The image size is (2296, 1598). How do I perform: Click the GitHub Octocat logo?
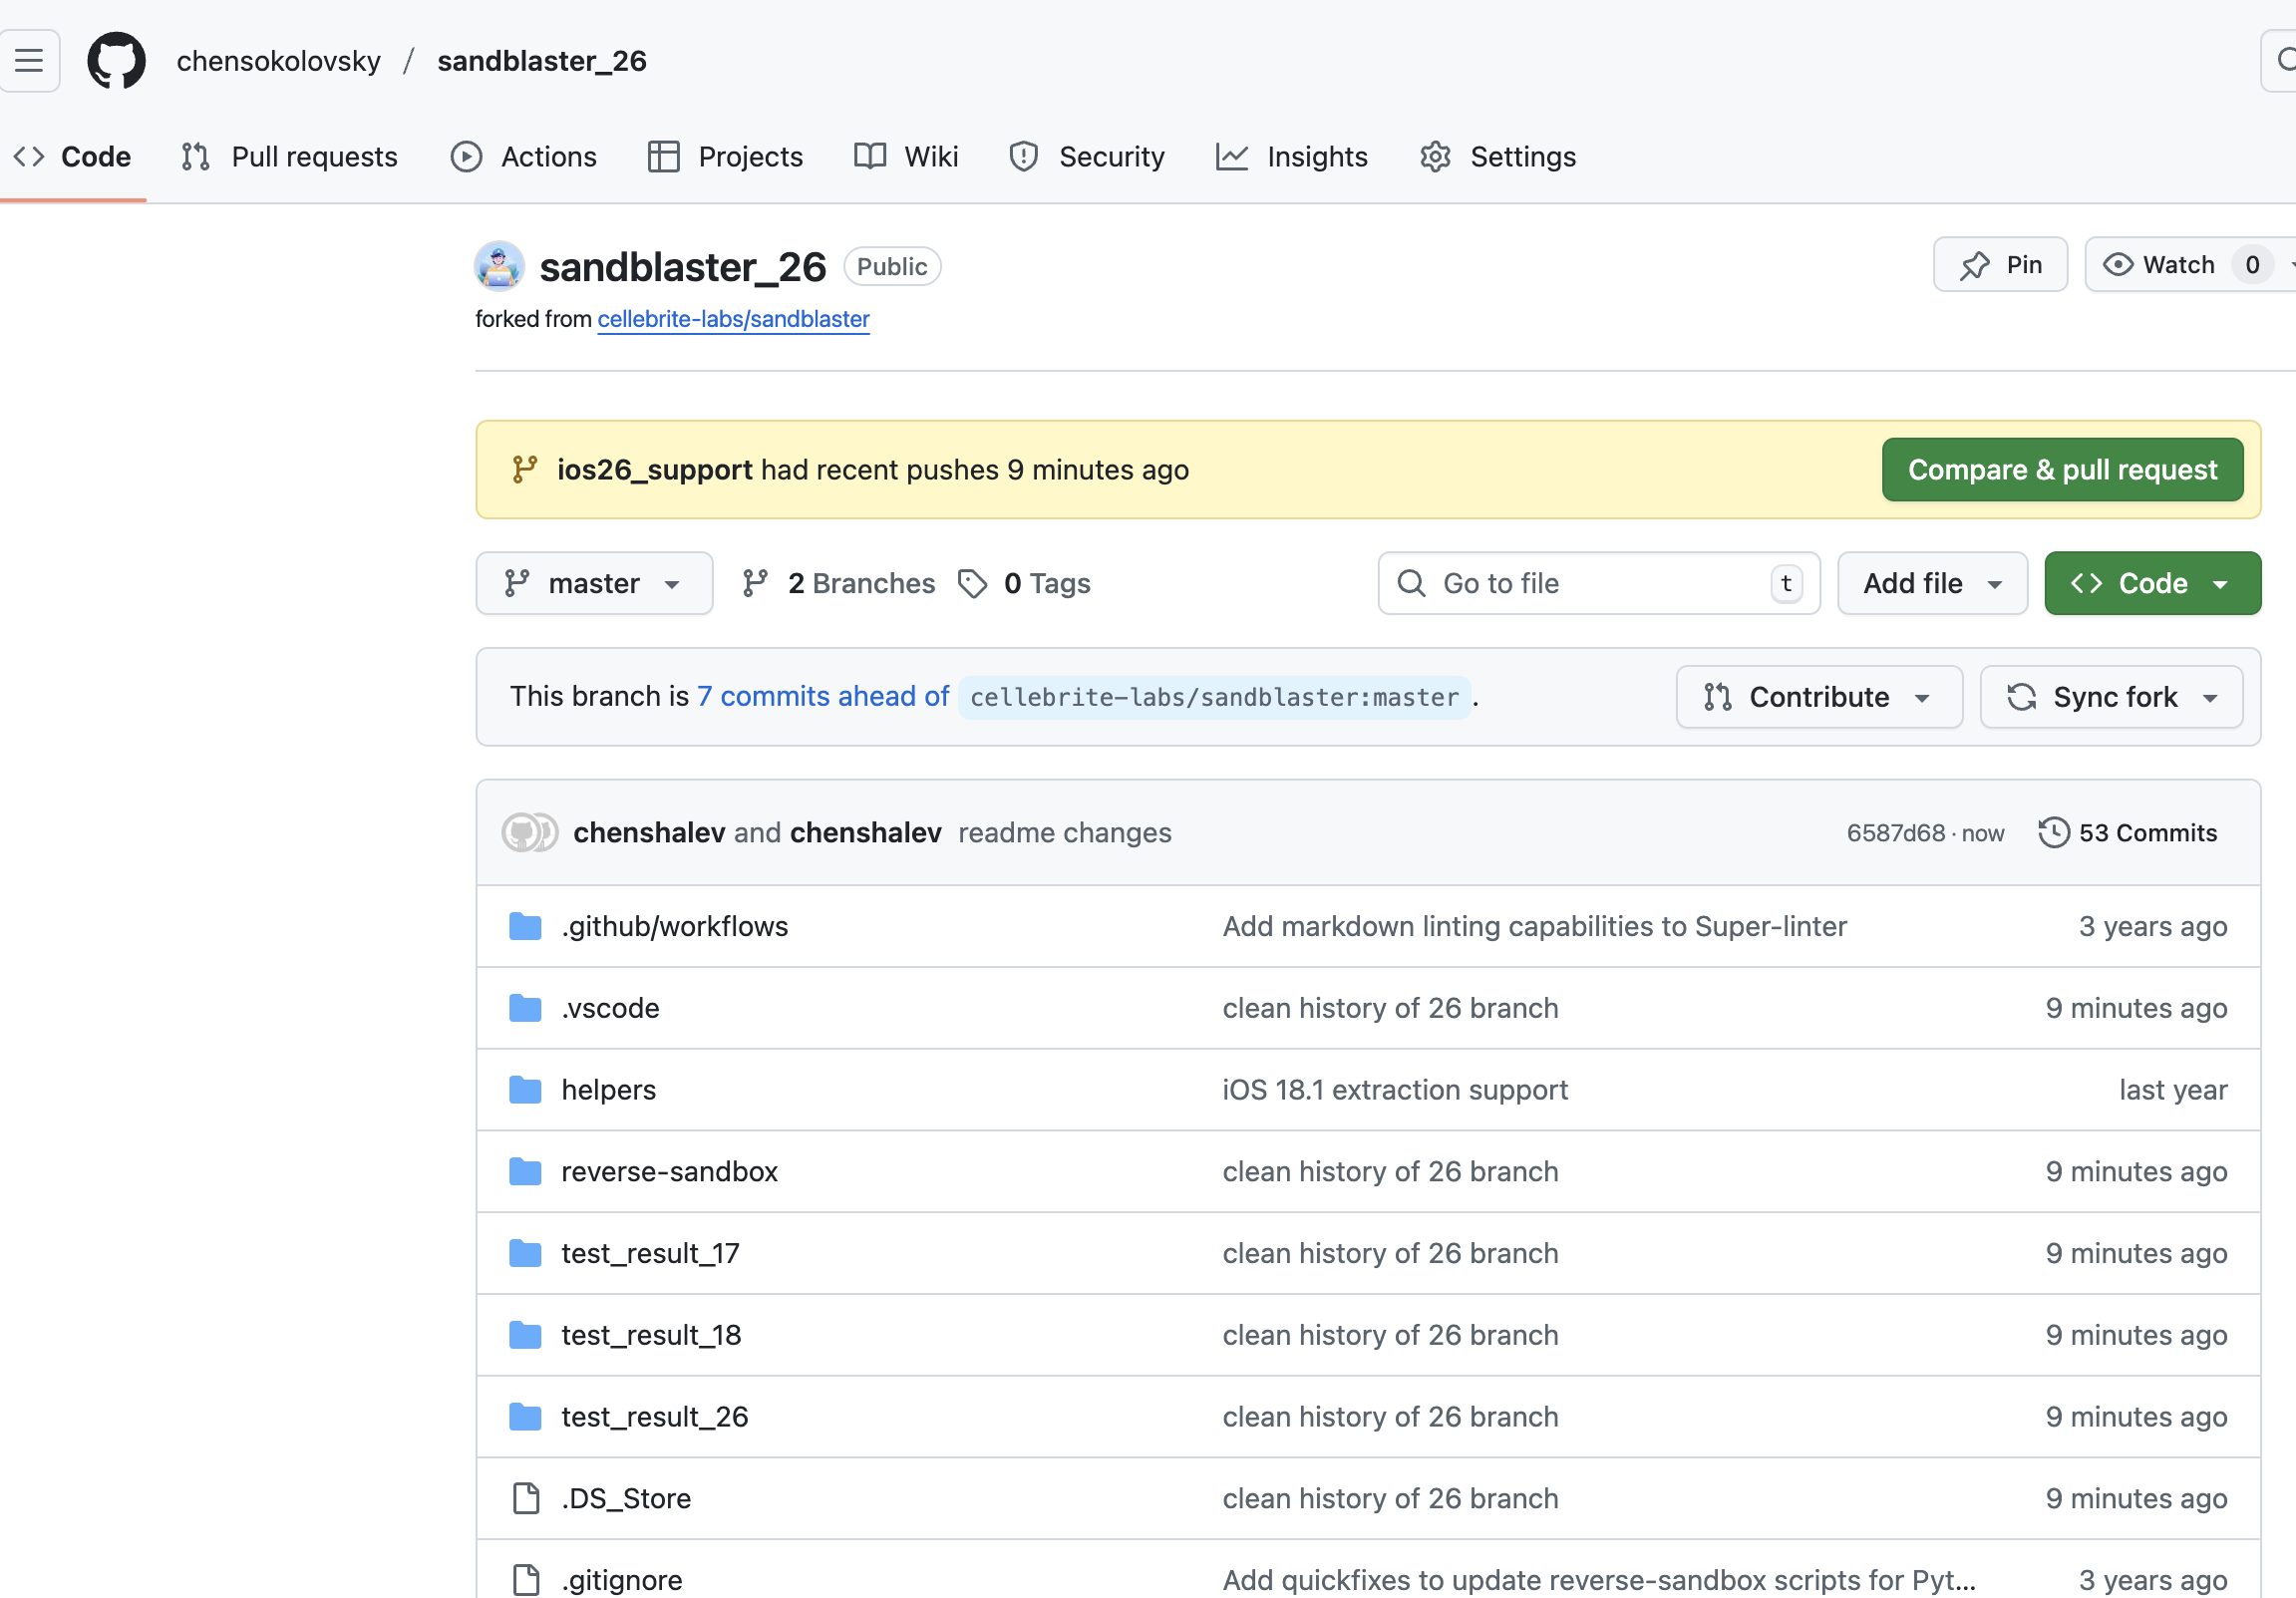click(x=116, y=61)
